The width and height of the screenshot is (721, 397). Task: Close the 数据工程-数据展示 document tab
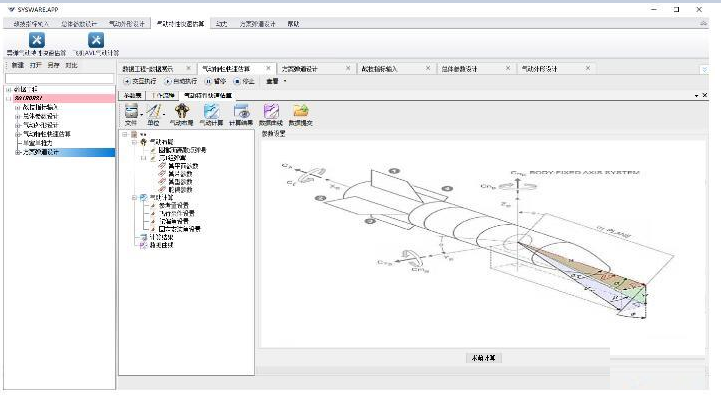[189, 68]
